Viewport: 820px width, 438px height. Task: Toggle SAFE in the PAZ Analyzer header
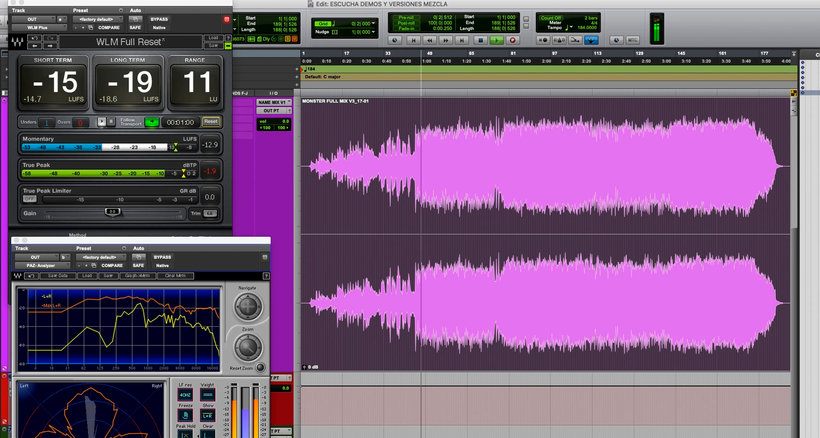pos(138,266)
